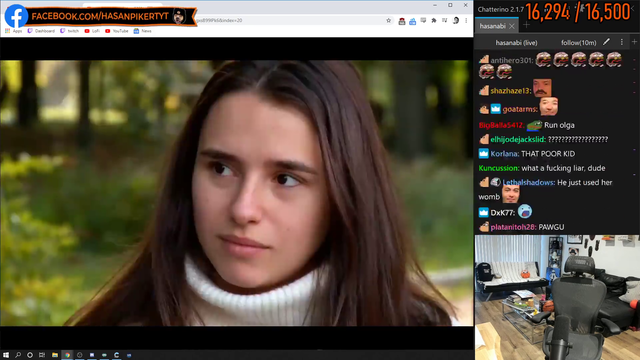Click username platanitoh28 in chat
The image size is (640, 360).
pos(513,227)
